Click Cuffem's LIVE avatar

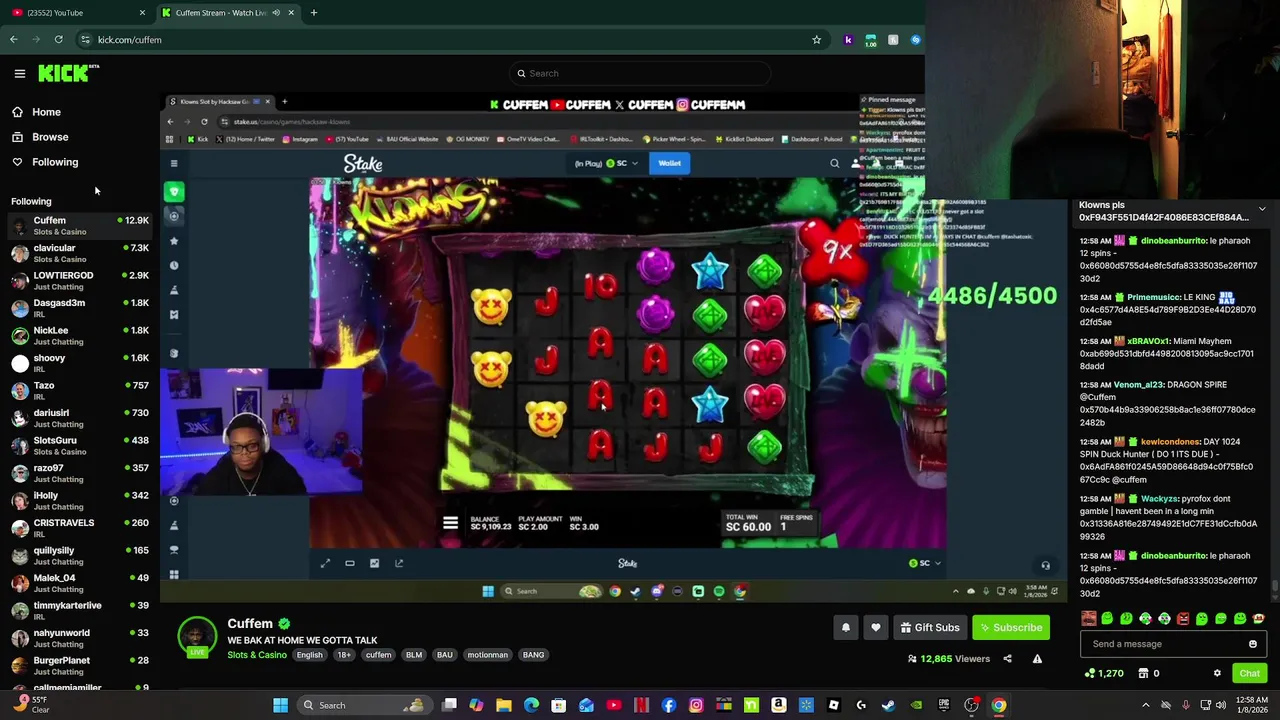pos(197,637)
